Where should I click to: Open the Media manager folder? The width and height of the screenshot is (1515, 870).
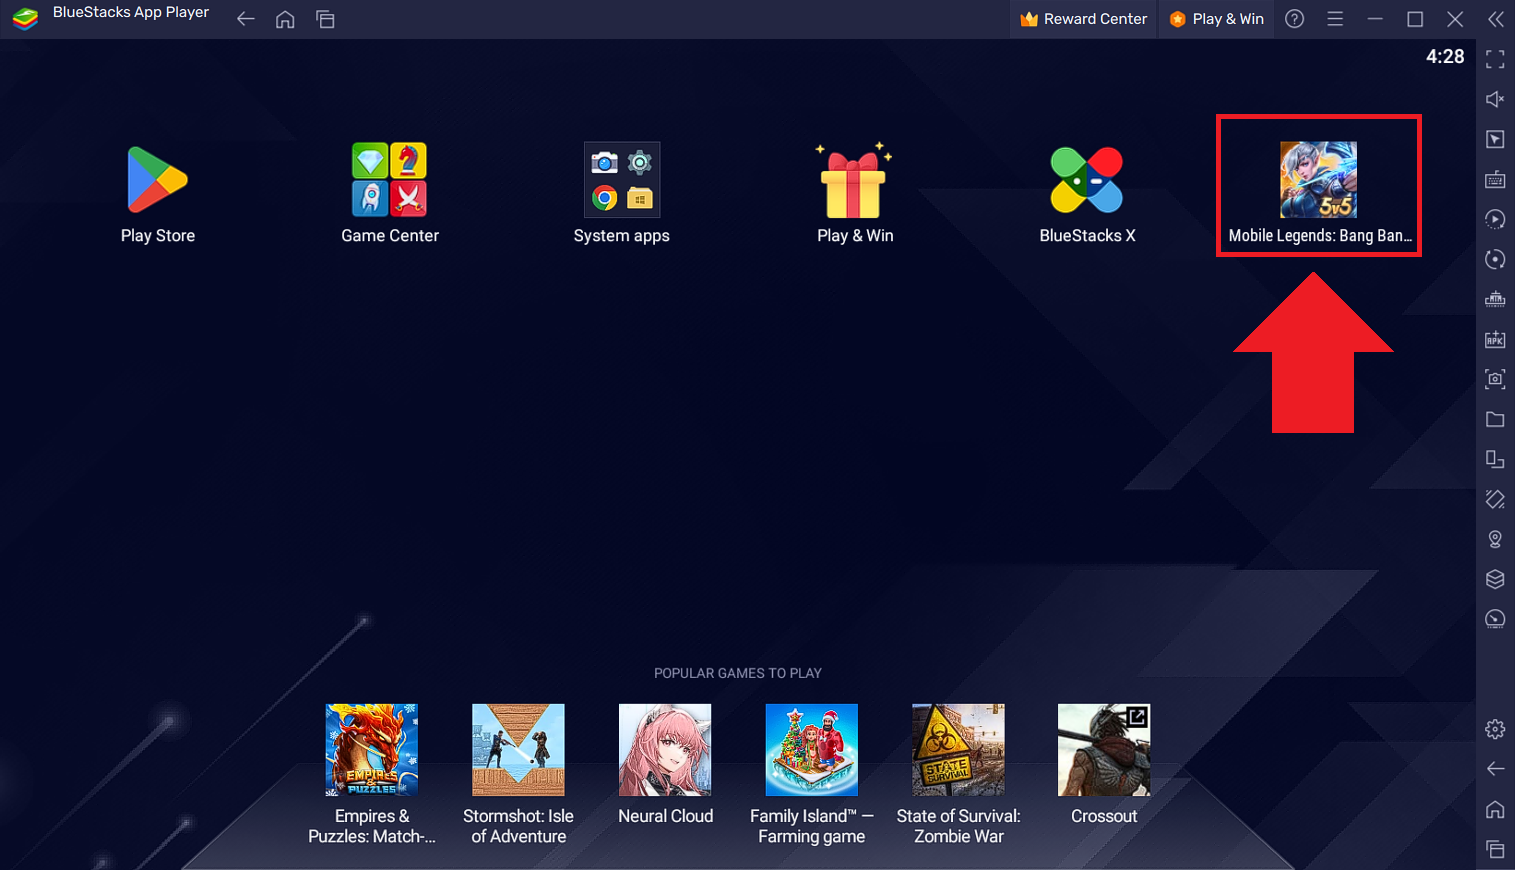(x=1495, y=419)
